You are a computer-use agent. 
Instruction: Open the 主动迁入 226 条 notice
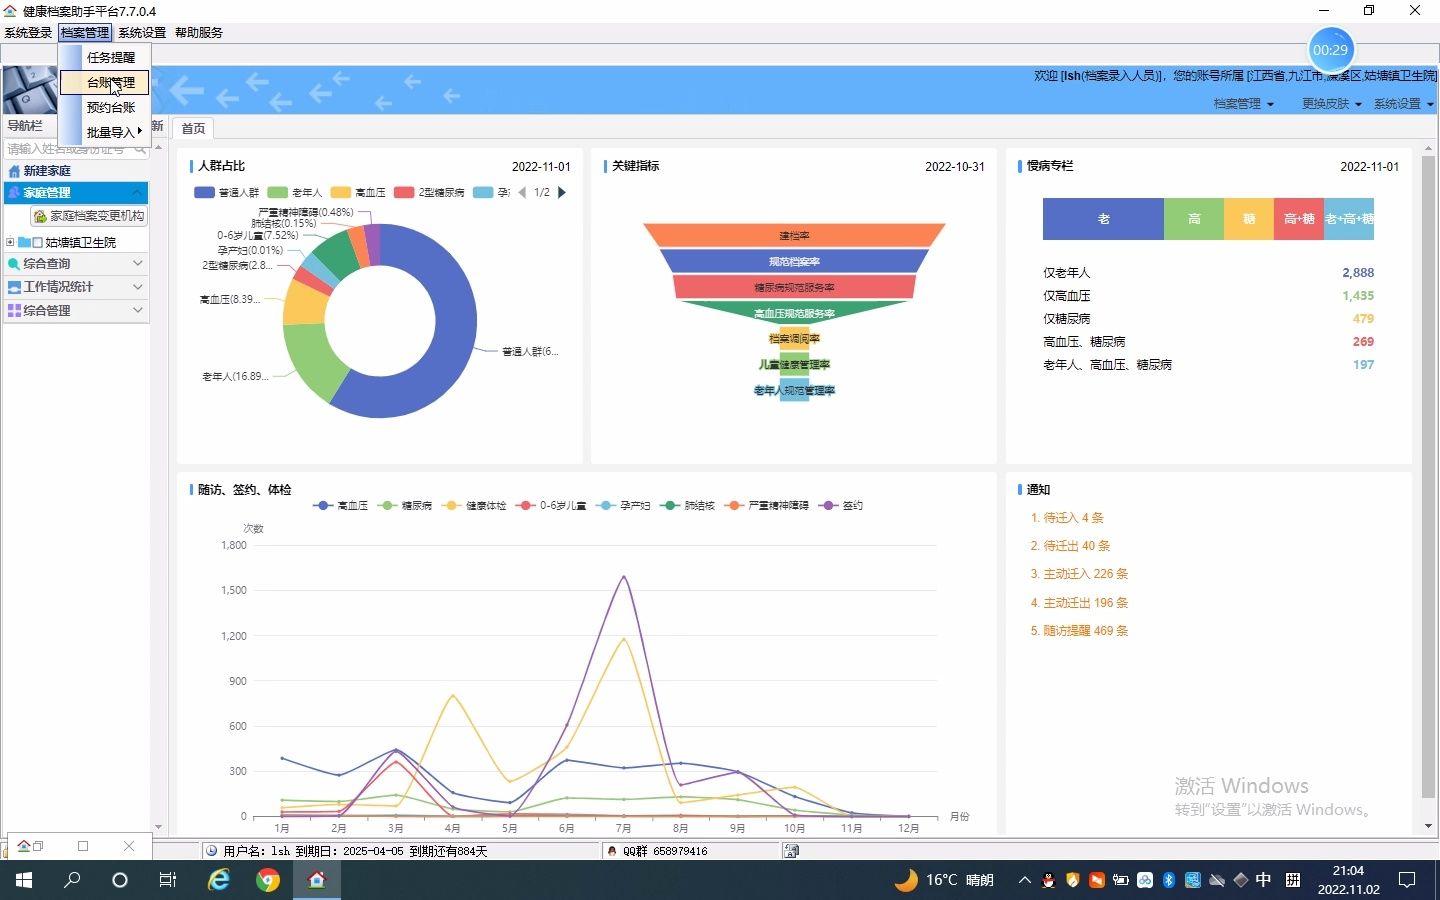click(x=1079, y=574)
